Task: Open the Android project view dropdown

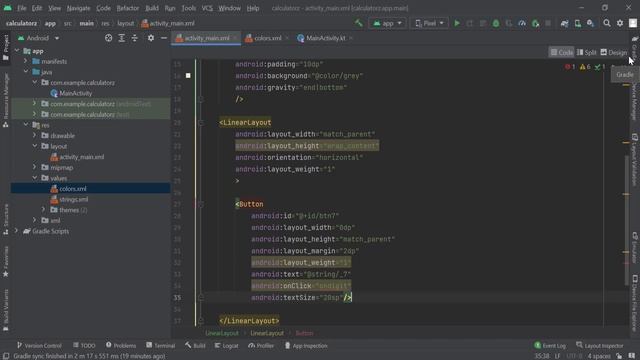Action: click(38, 38)
